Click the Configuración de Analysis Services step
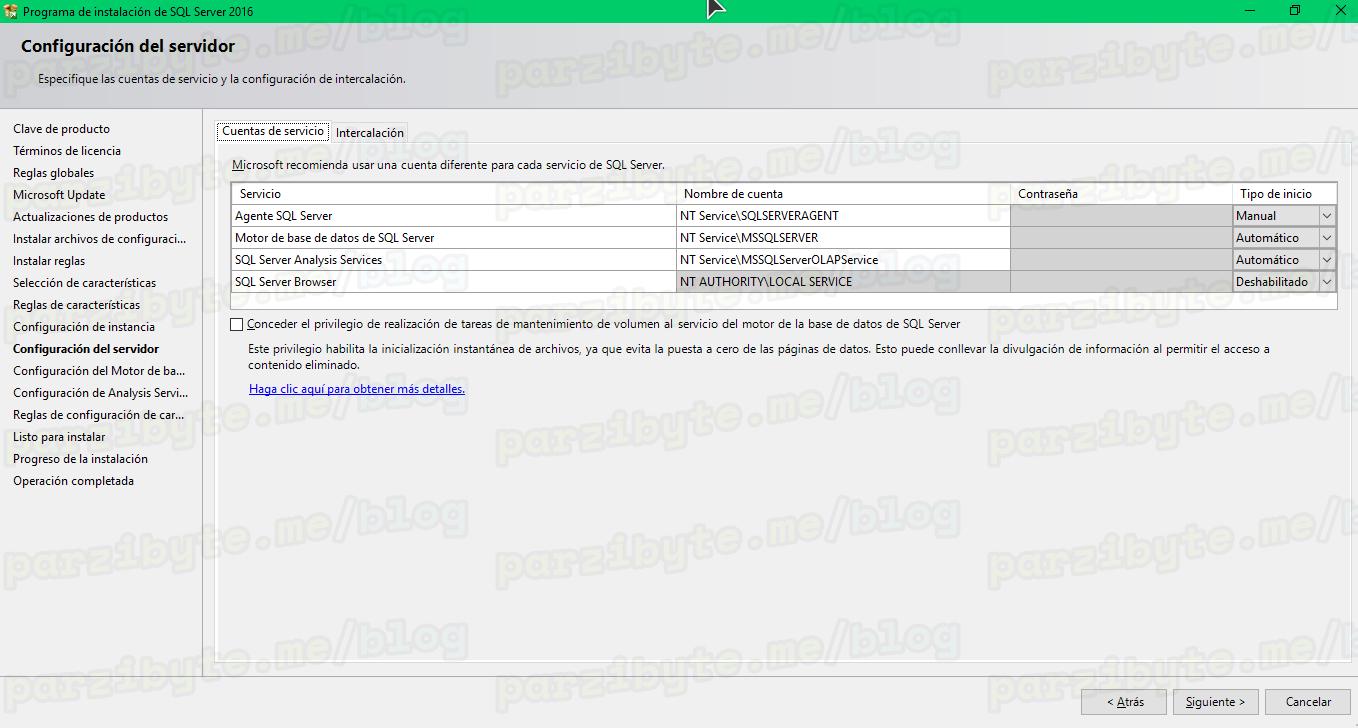This screenshot has width=1358, height=728. [100, 393]
